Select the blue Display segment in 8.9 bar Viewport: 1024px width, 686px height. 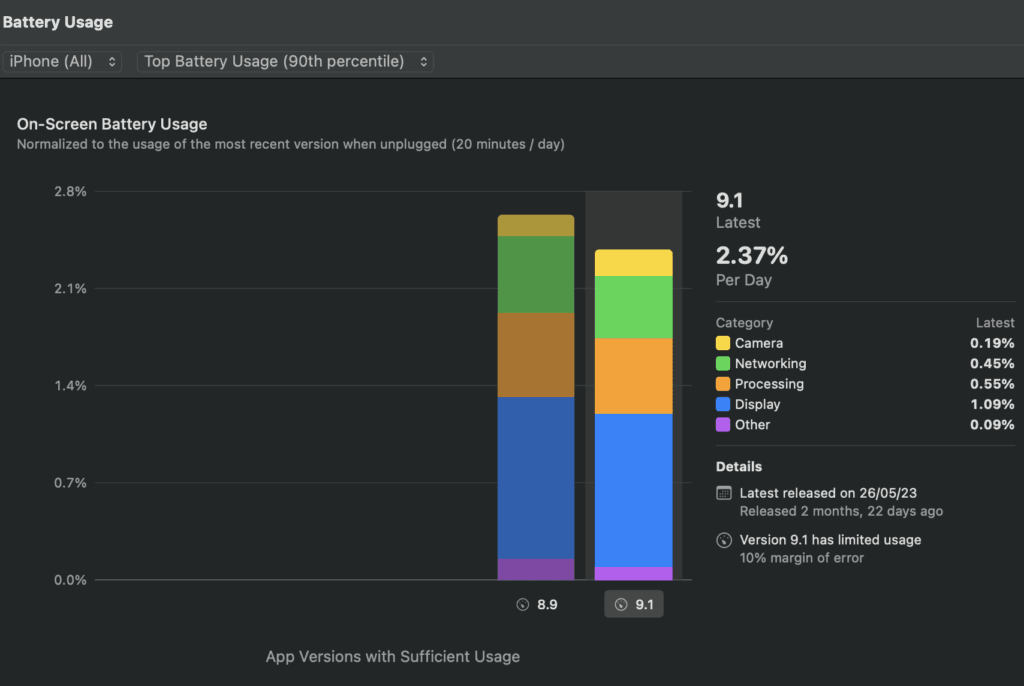[x=536, y=478]
